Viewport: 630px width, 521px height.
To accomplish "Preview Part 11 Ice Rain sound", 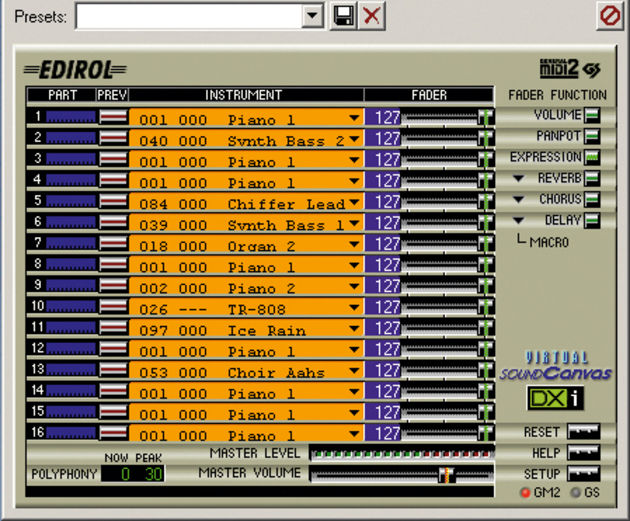I will [x=113, y=327].
